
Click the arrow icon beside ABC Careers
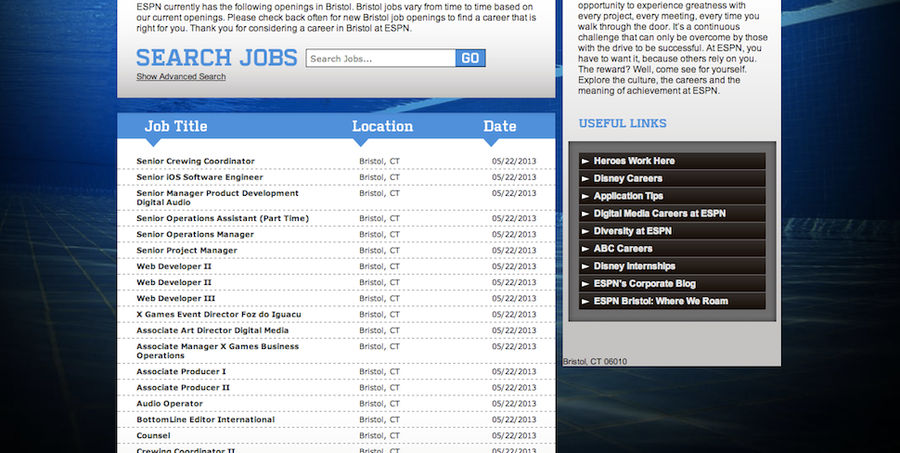click(585, 249)
